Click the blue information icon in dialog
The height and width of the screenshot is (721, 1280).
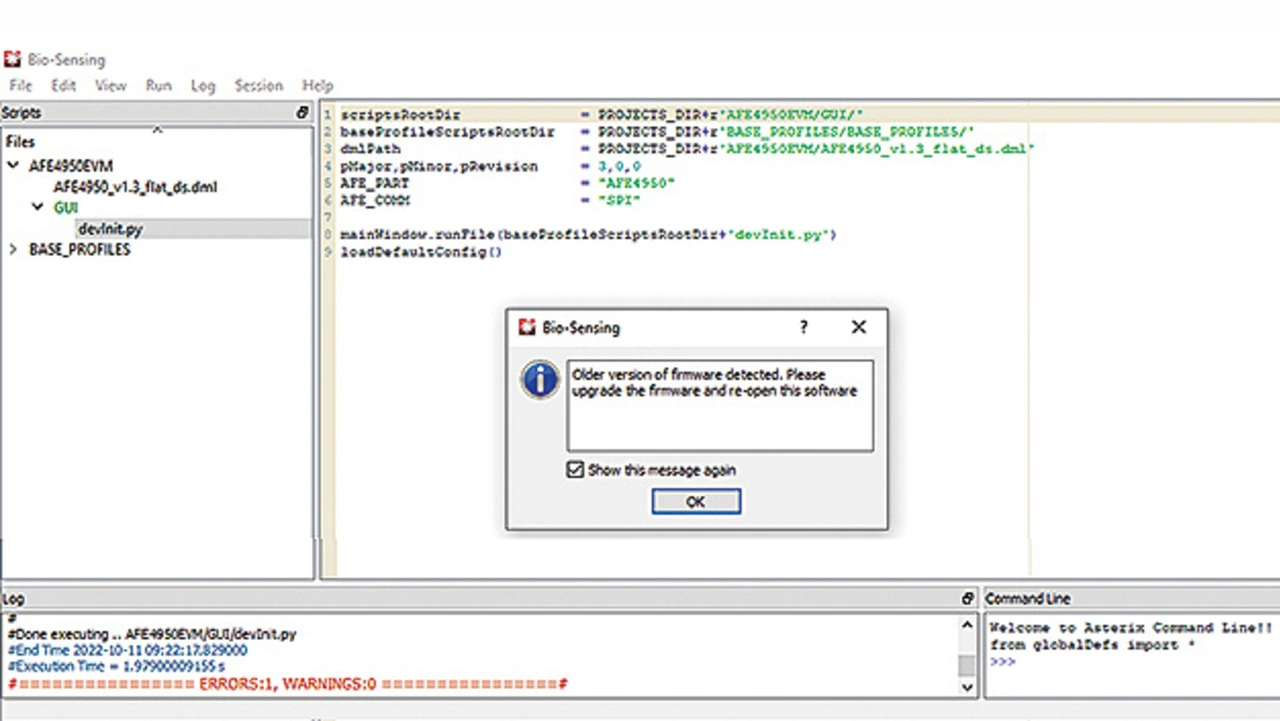click(540, 381)
